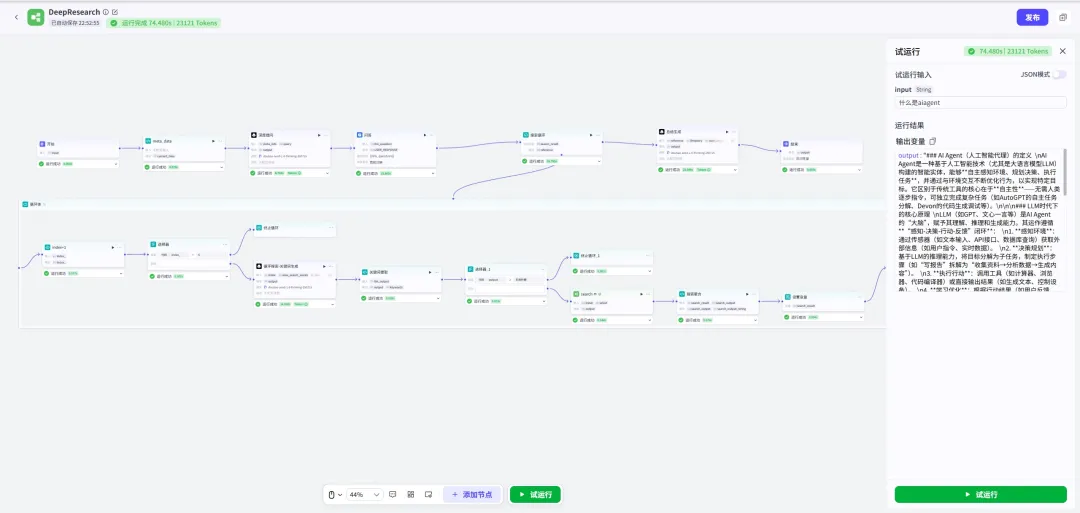This screenshot has width=1080, height=513.
Task: Click the 添加节点 button
Action: tap(471, 494)
